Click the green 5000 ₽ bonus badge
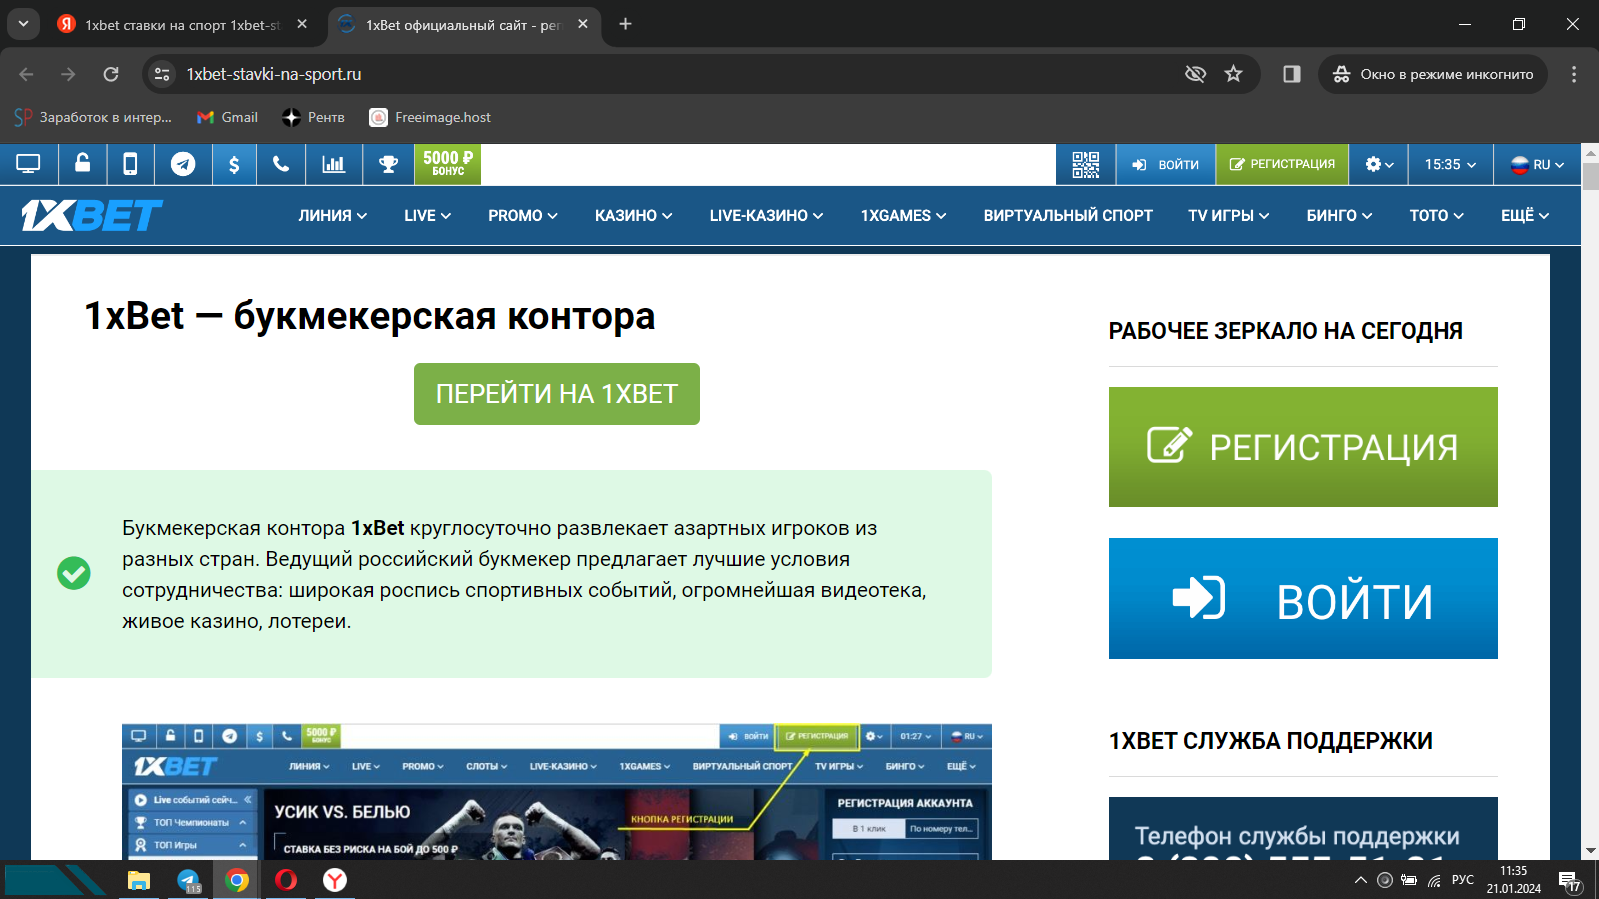This screenshot has width=1599, height=899. pyautogui.click(x=448, y=164)
